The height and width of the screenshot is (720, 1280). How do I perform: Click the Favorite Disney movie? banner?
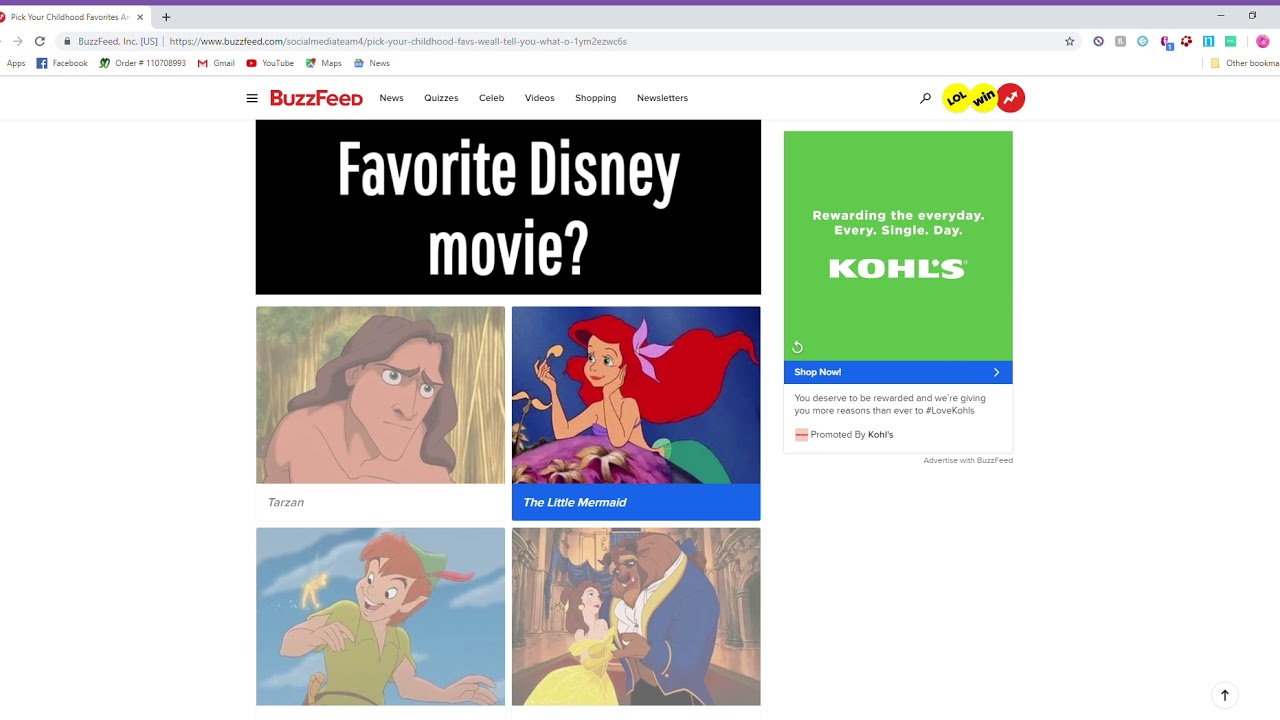point(508,207)
